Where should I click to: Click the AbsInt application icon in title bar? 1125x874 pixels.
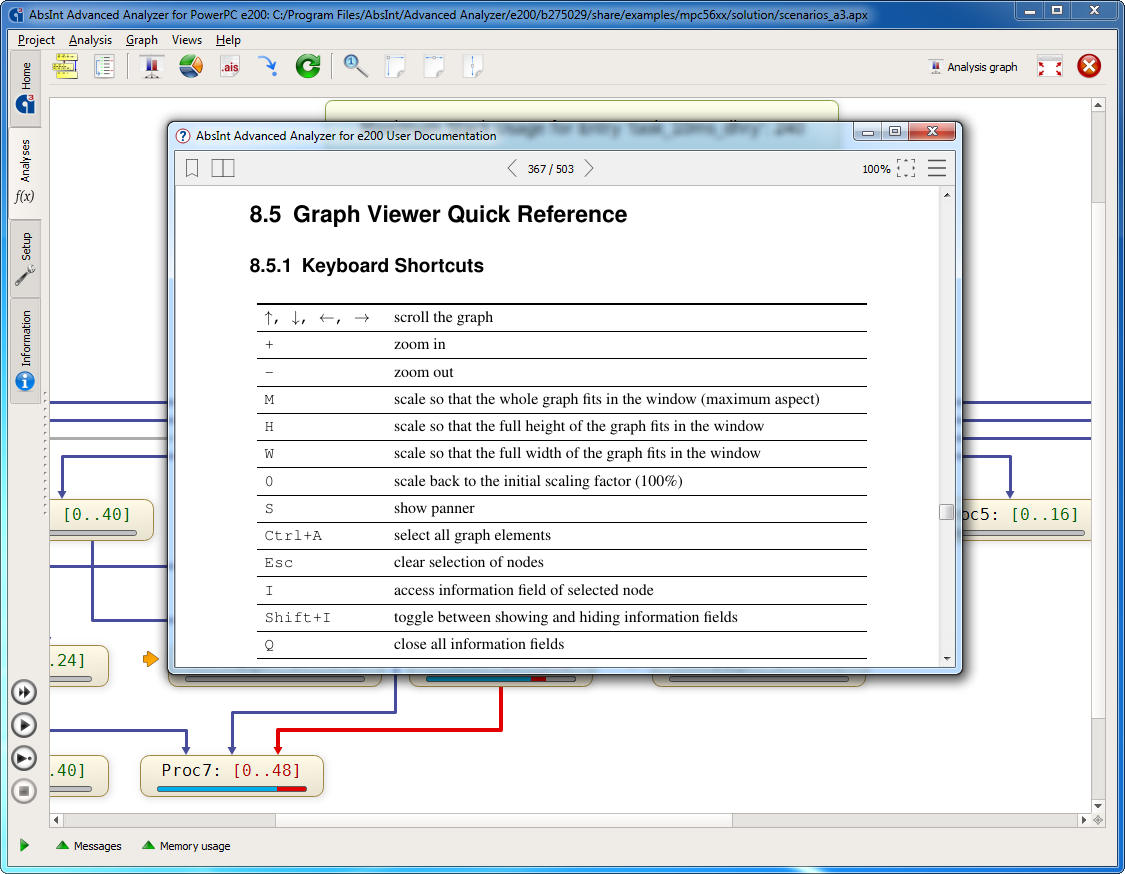[x=16, y=14]
